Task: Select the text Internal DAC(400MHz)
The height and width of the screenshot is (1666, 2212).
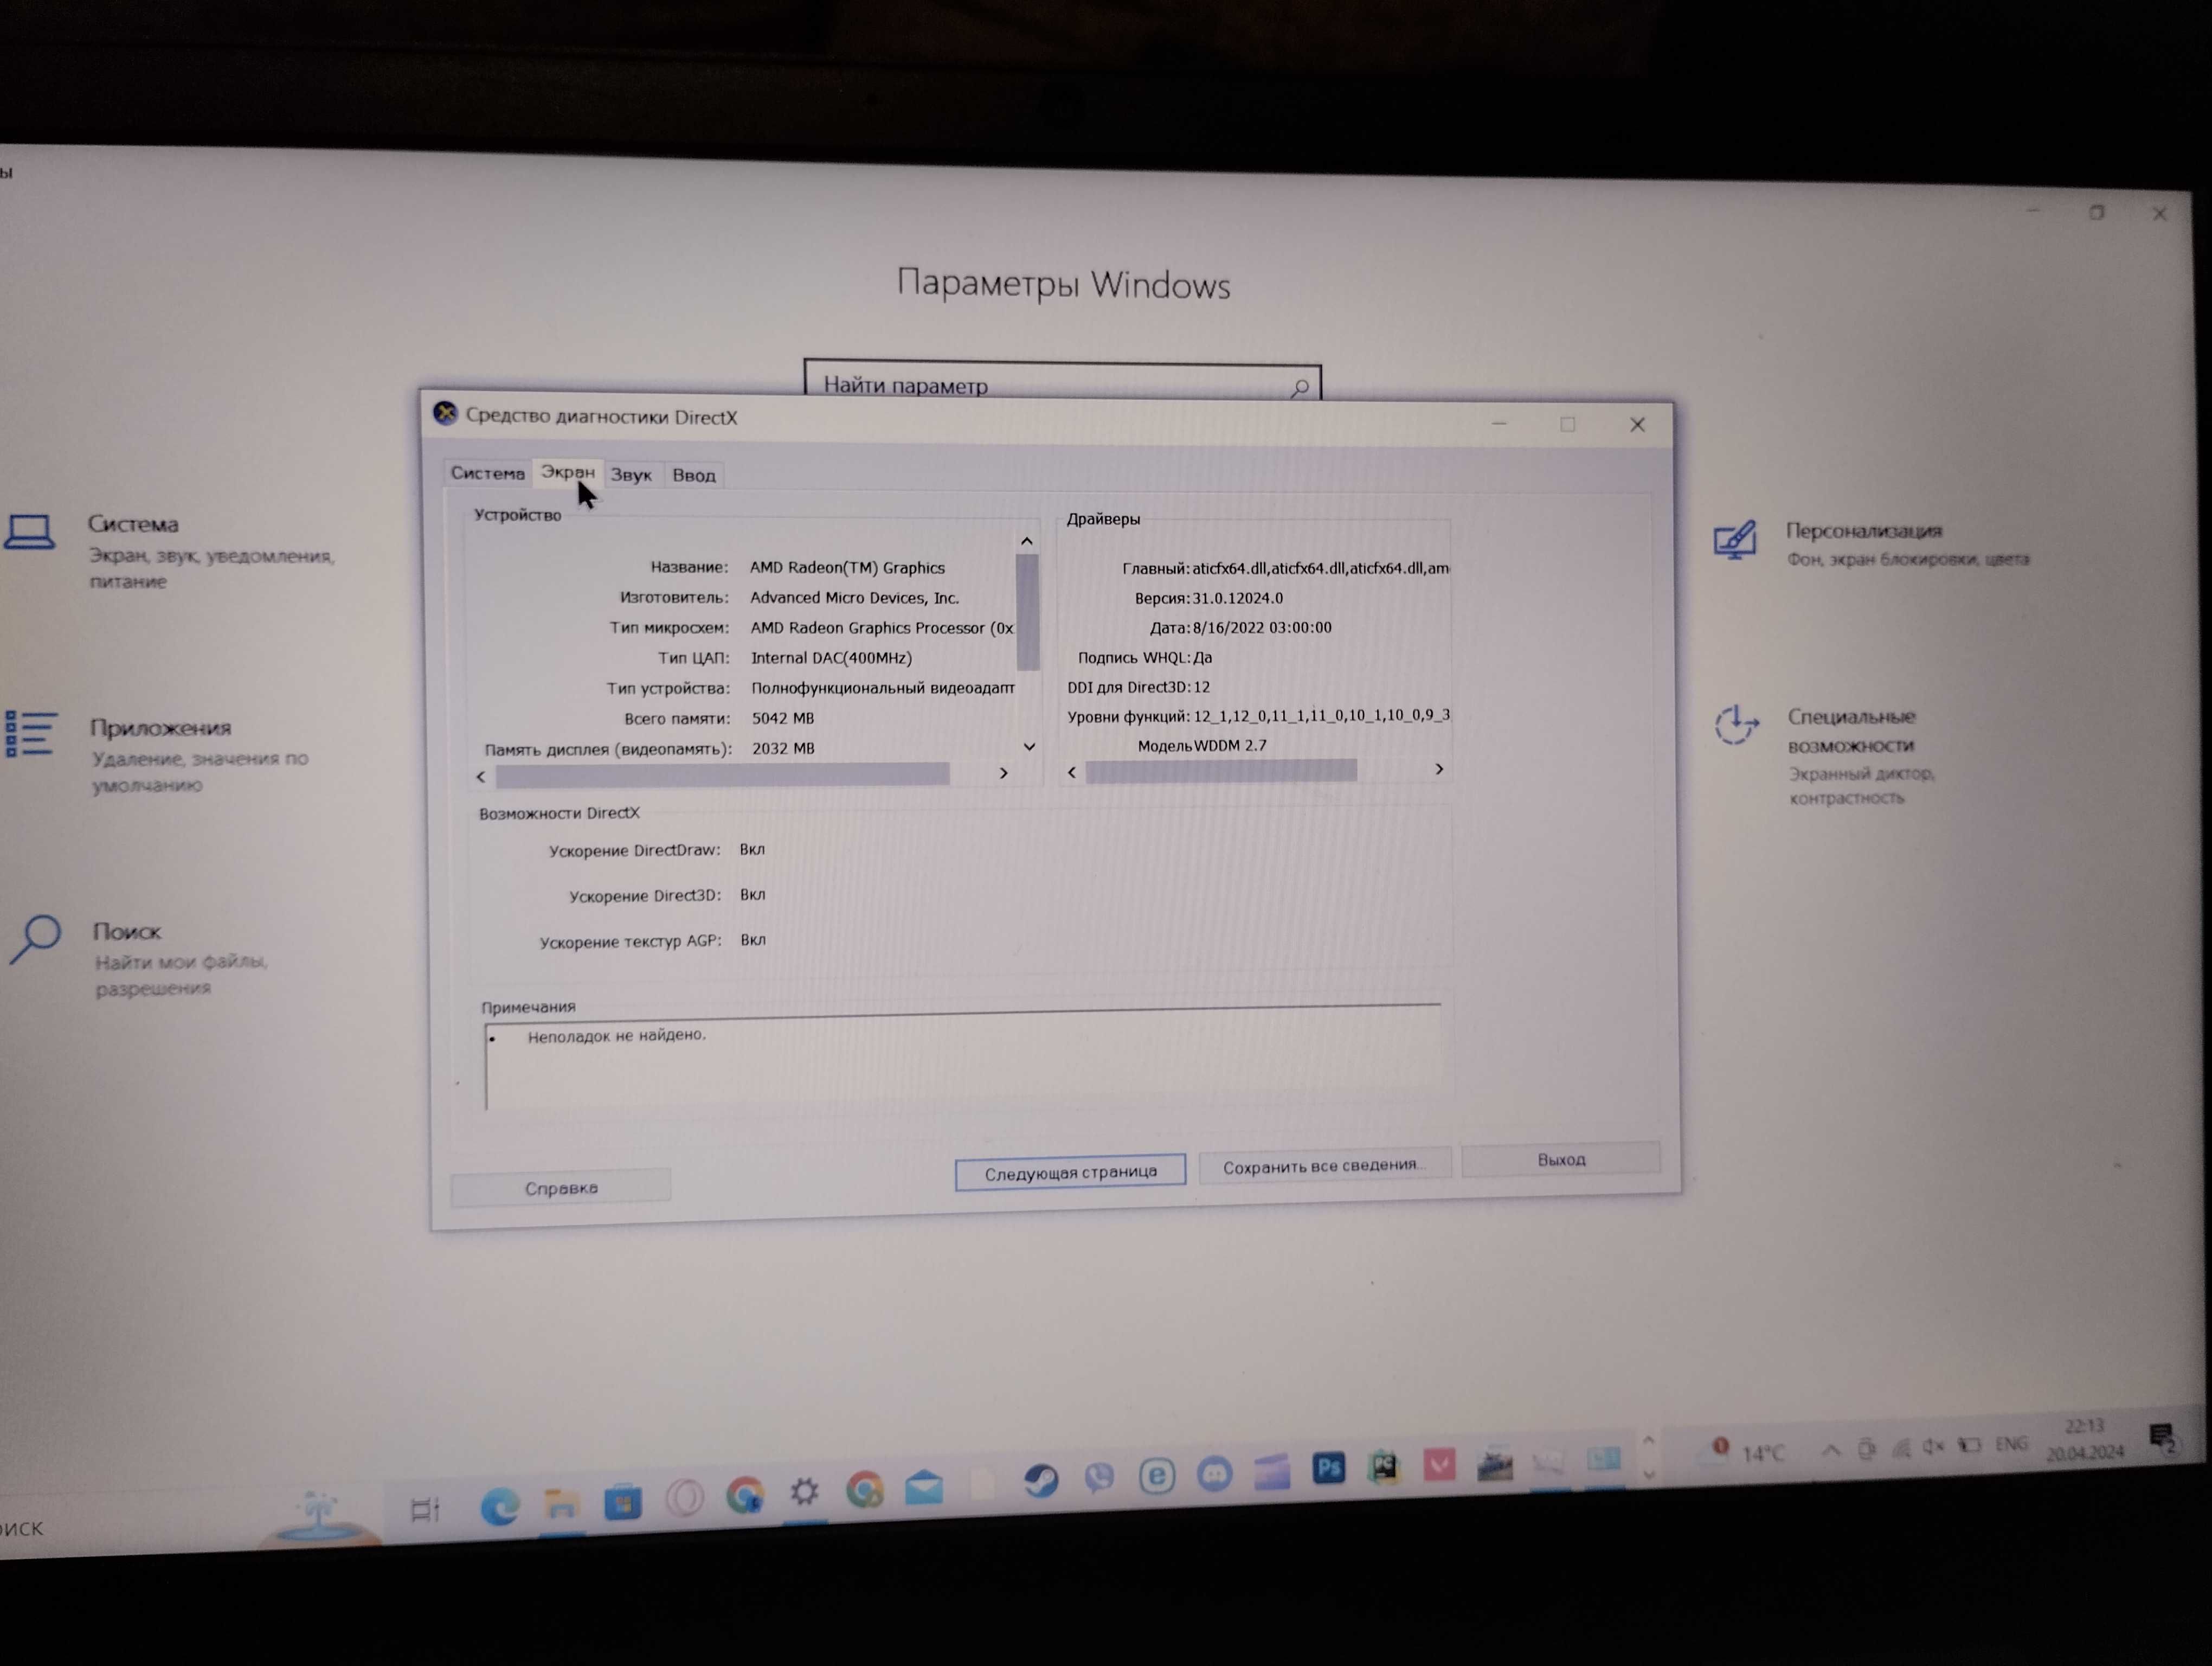Action: (x=831, y=658)
